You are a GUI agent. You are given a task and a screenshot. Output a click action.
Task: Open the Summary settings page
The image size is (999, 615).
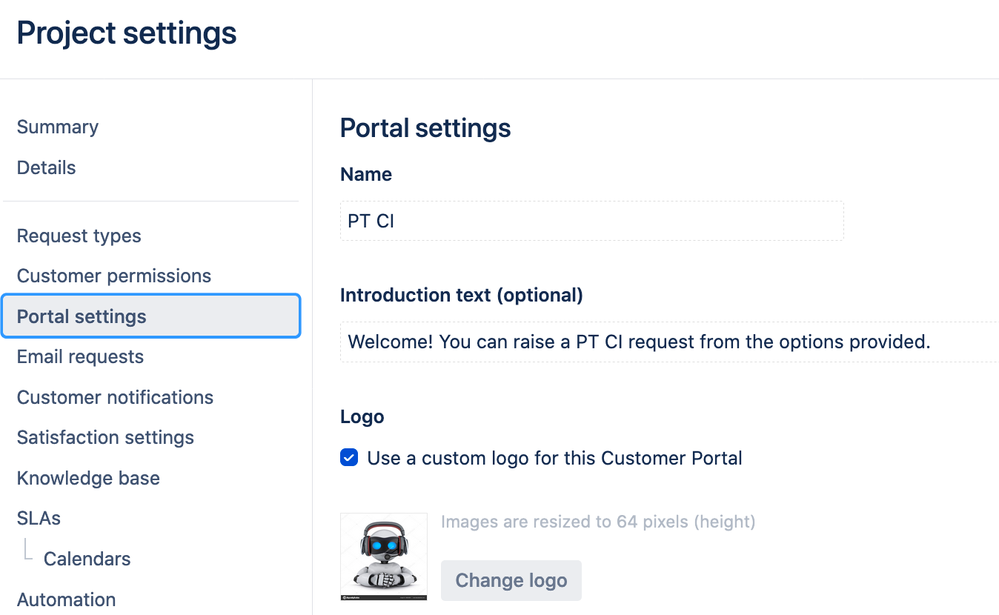[57, 127]
